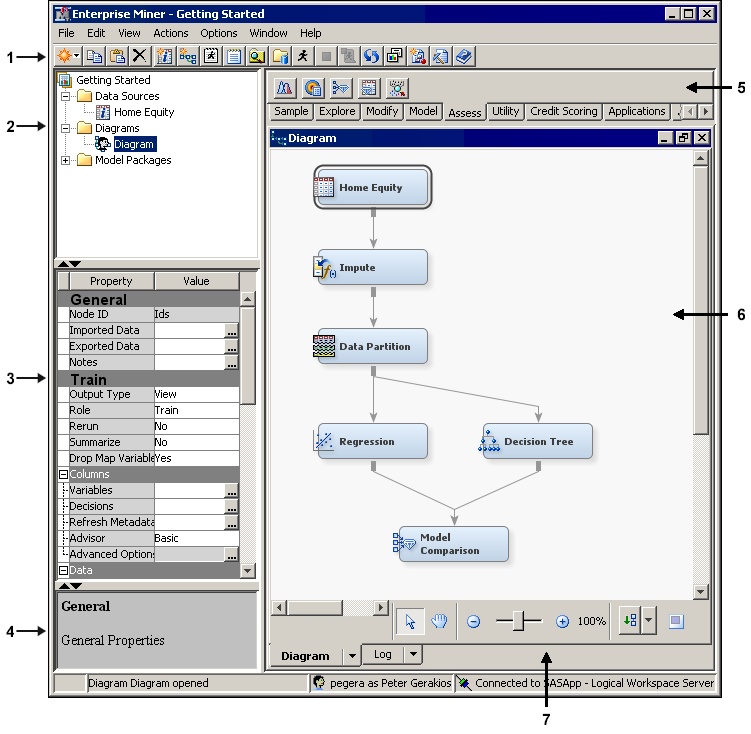Viewport: 751px width, 734px height.
Task: Click the blue Help book toolbar icon
Action: click(464, 56)
